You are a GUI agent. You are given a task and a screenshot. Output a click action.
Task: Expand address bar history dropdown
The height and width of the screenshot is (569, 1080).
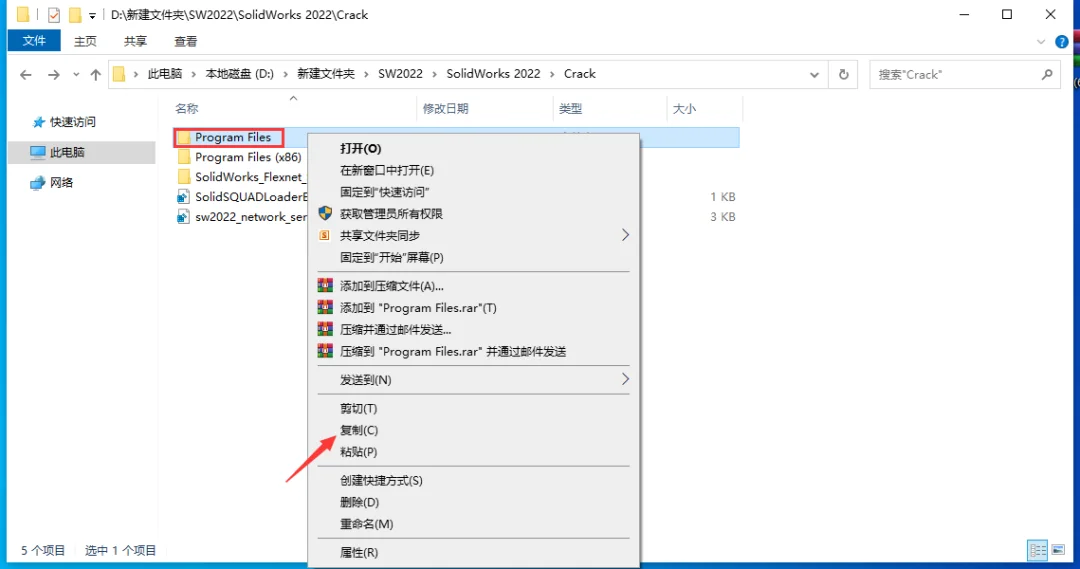(814, 74)
